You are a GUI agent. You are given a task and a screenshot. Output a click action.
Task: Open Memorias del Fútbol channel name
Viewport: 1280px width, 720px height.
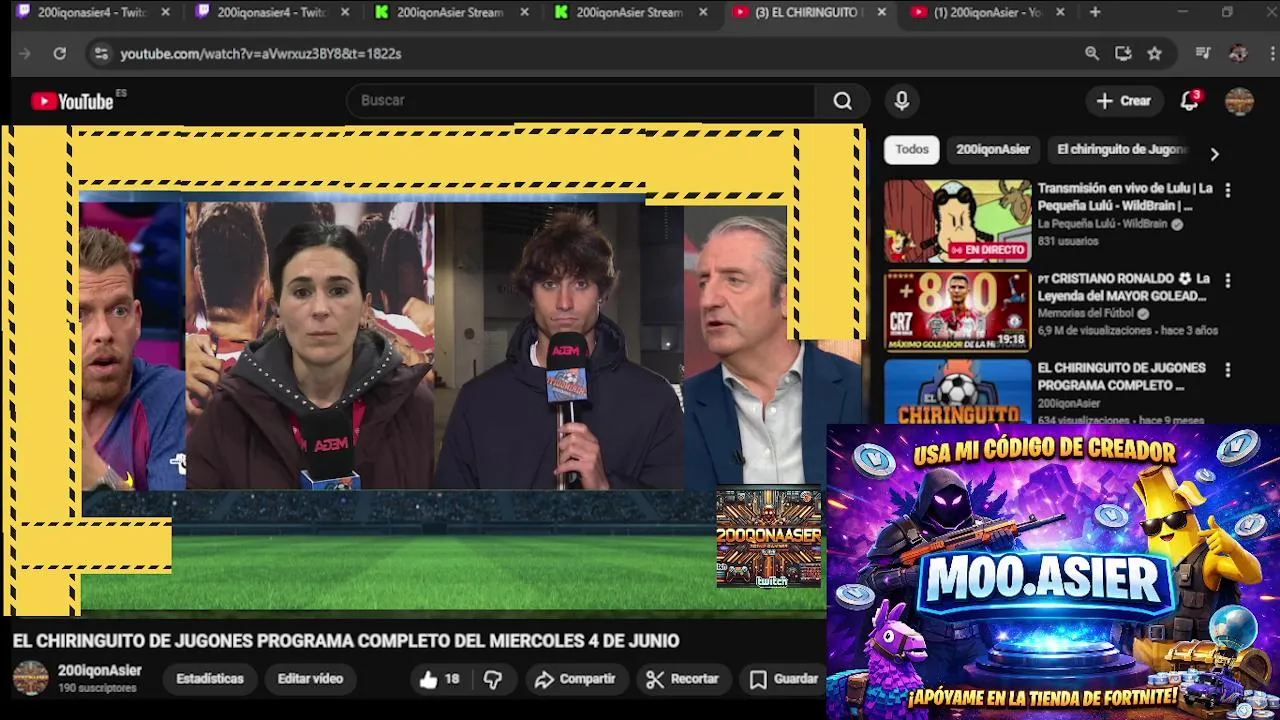[x=1086, y=313]
